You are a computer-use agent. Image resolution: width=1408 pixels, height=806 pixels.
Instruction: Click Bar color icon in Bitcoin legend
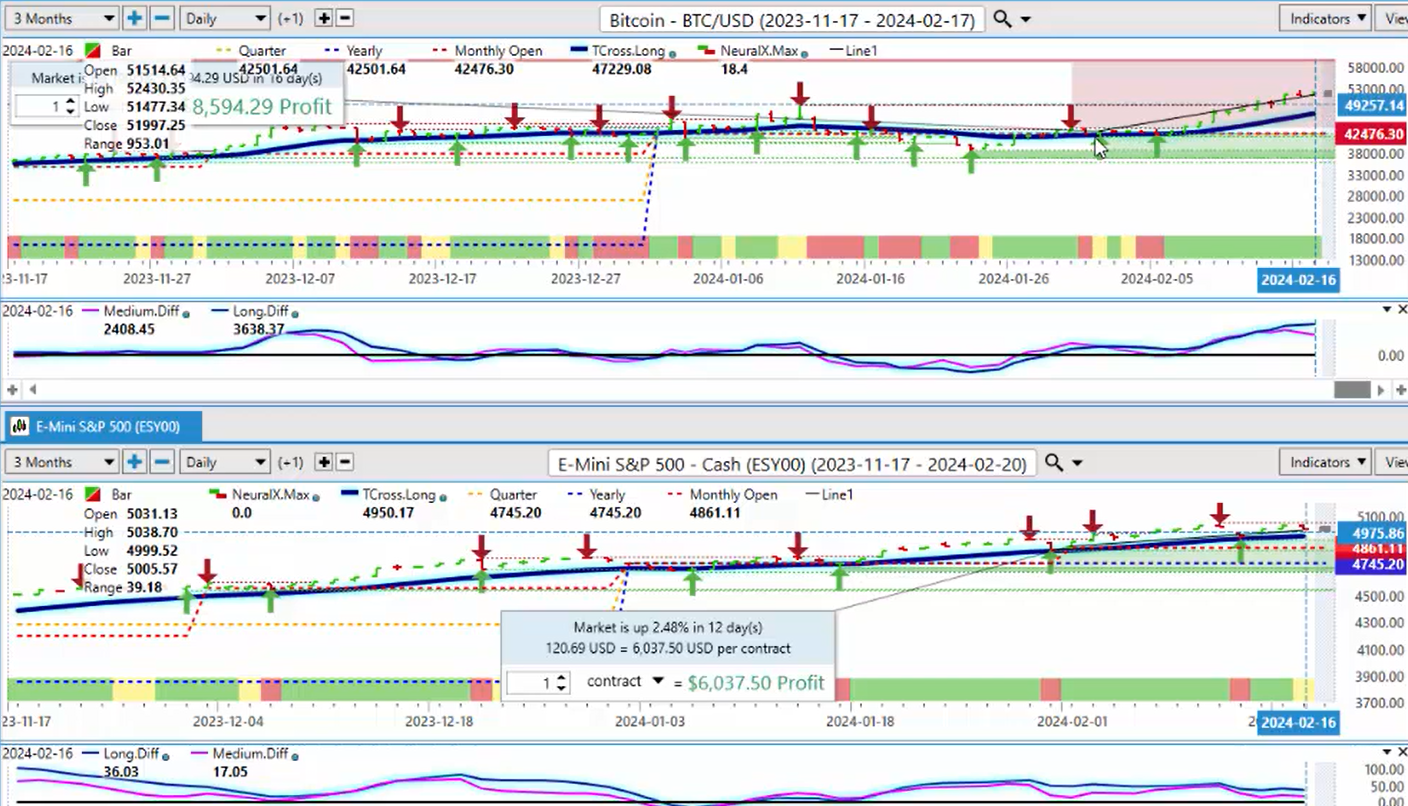point(93,50)
